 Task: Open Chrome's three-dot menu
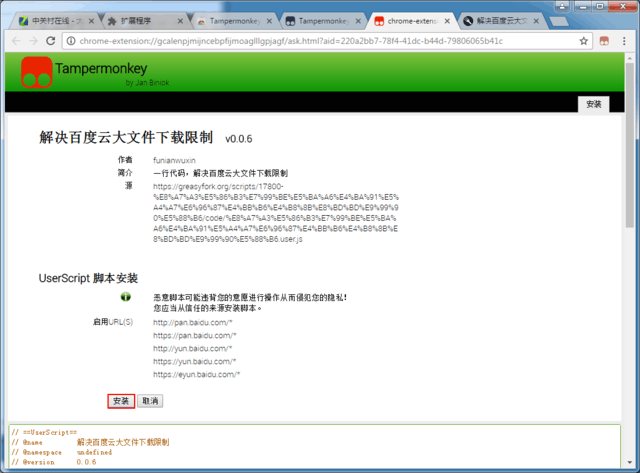[x=624, y=41]
